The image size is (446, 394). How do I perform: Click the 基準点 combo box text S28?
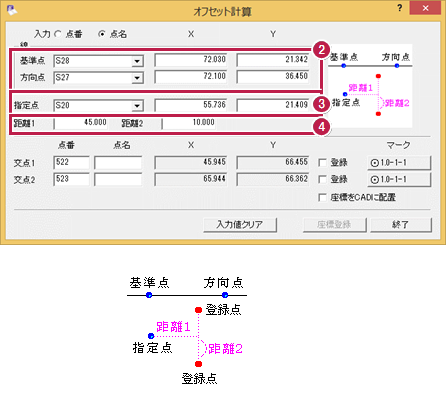tap(62, 61)
